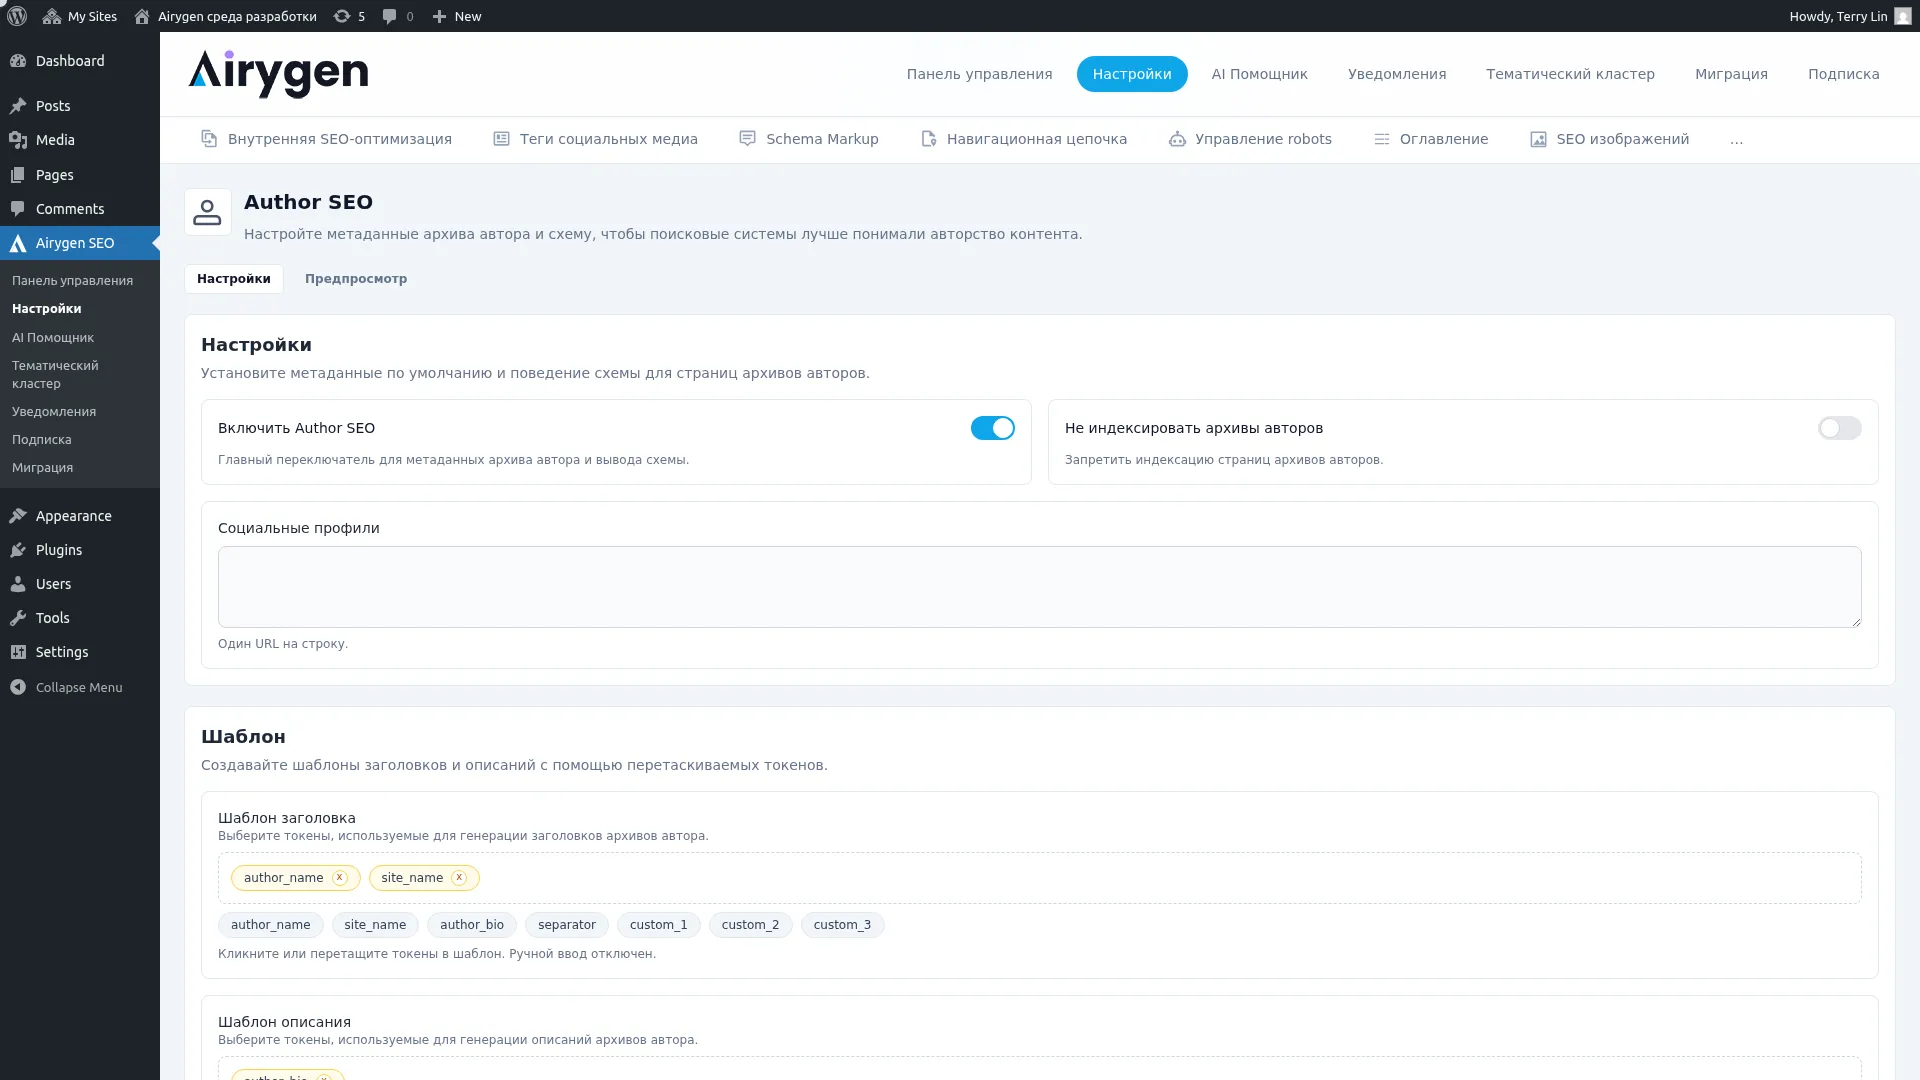The height and width of the screenshot is (1080, 1920).
Task: Open Dashboard in the sidebar
Action: (x=80, y=61)
